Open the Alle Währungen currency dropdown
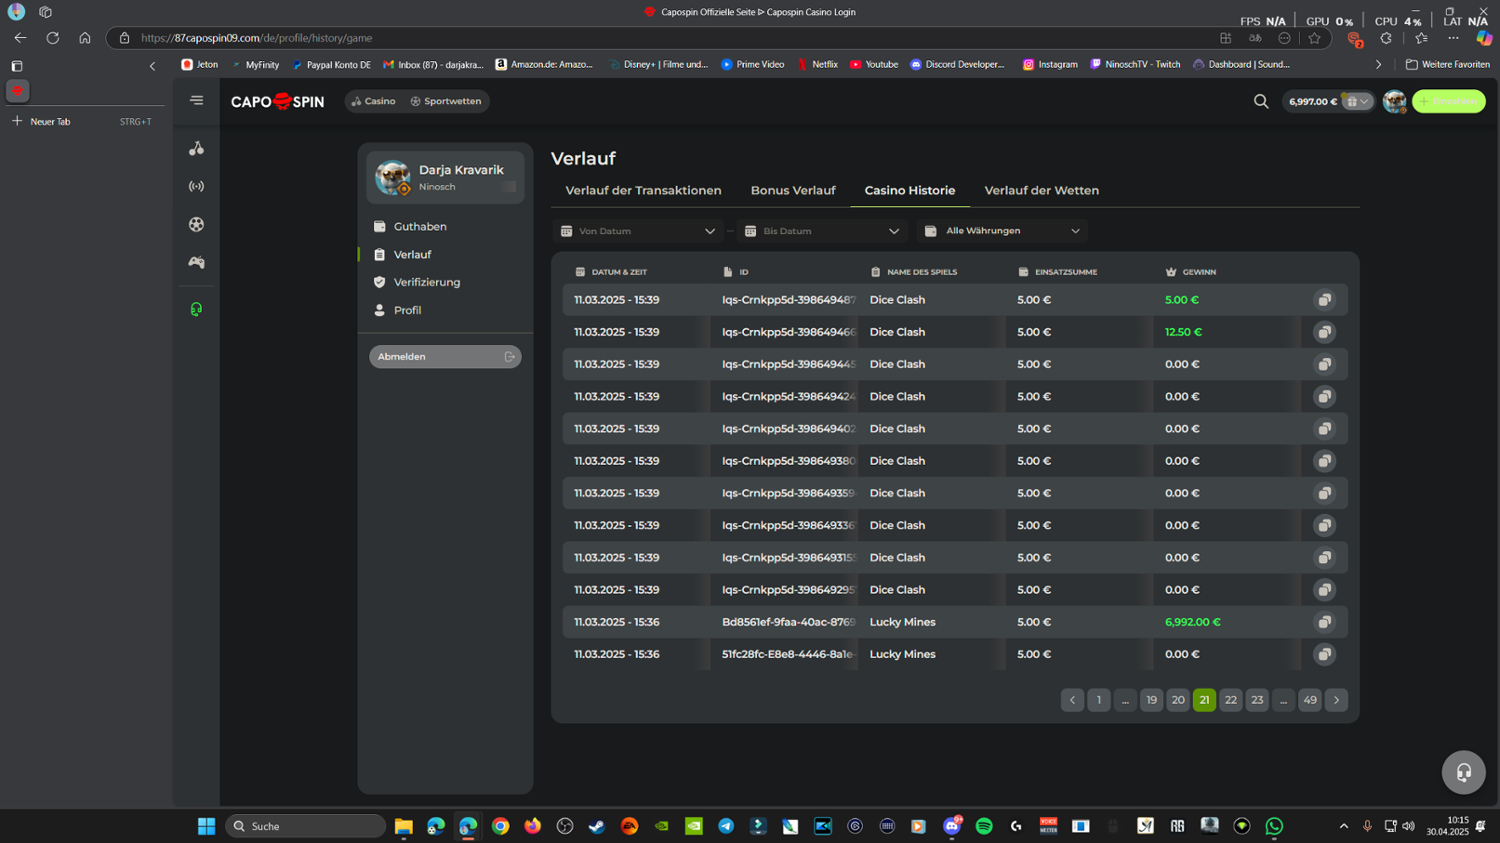Screen dimensions: 1500x843 click(1002, 231)
